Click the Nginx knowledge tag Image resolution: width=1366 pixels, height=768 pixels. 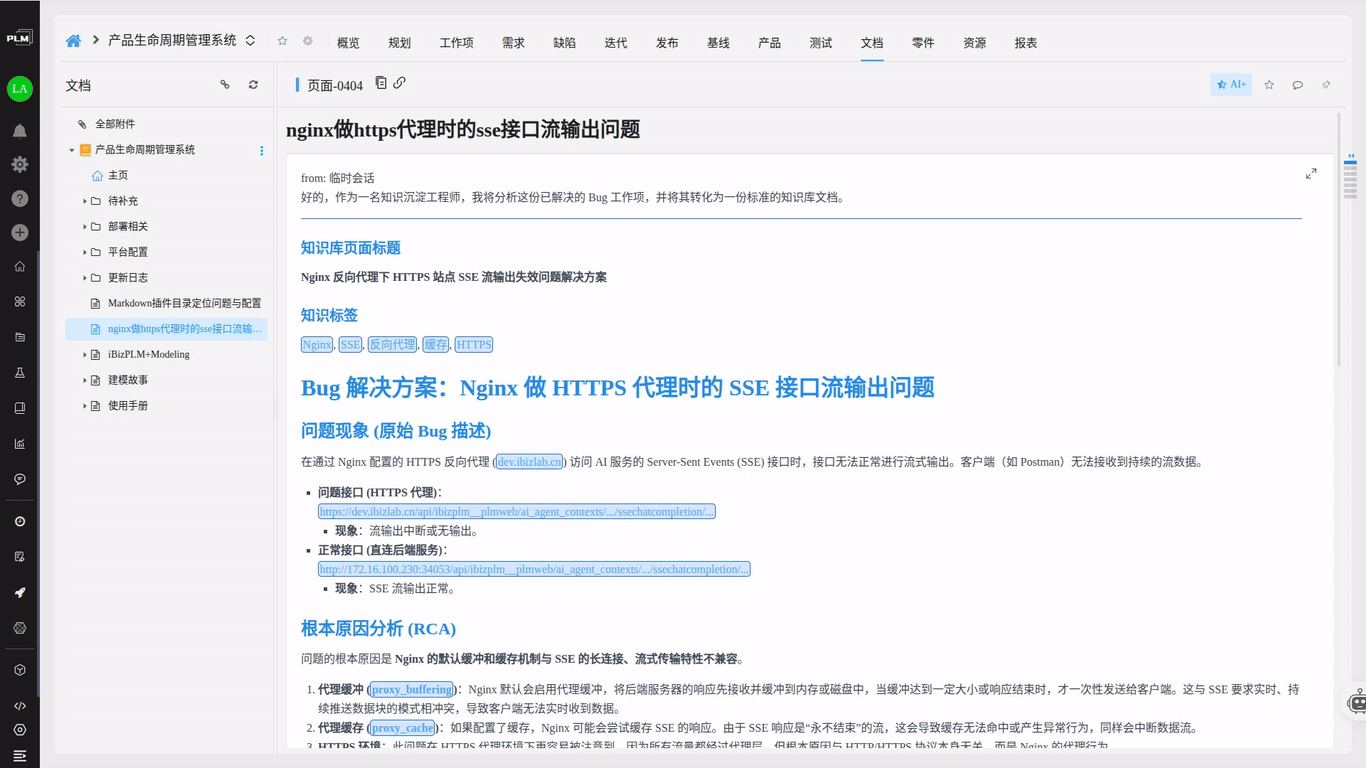click(x=316, y=344)
